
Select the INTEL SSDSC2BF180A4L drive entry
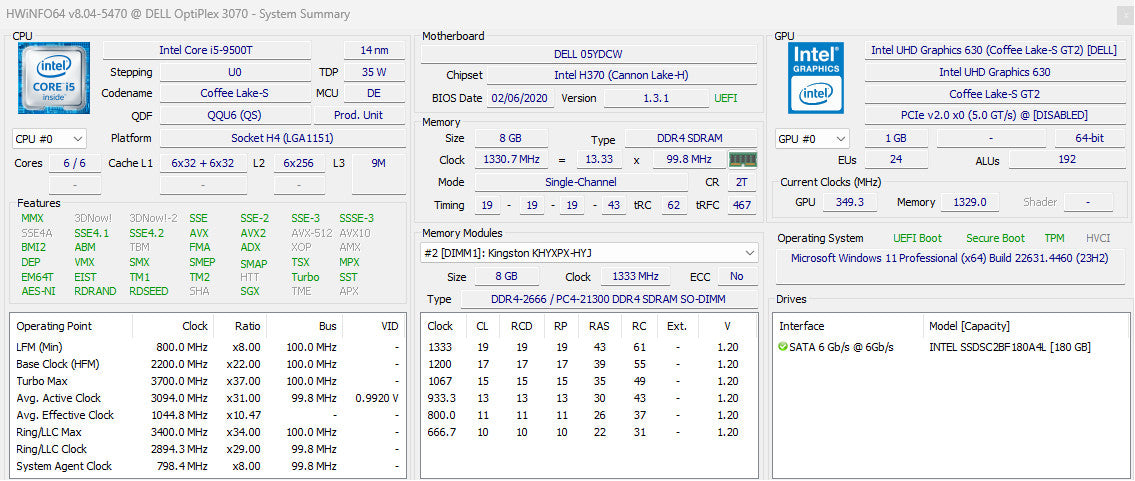coord(1010,347)
